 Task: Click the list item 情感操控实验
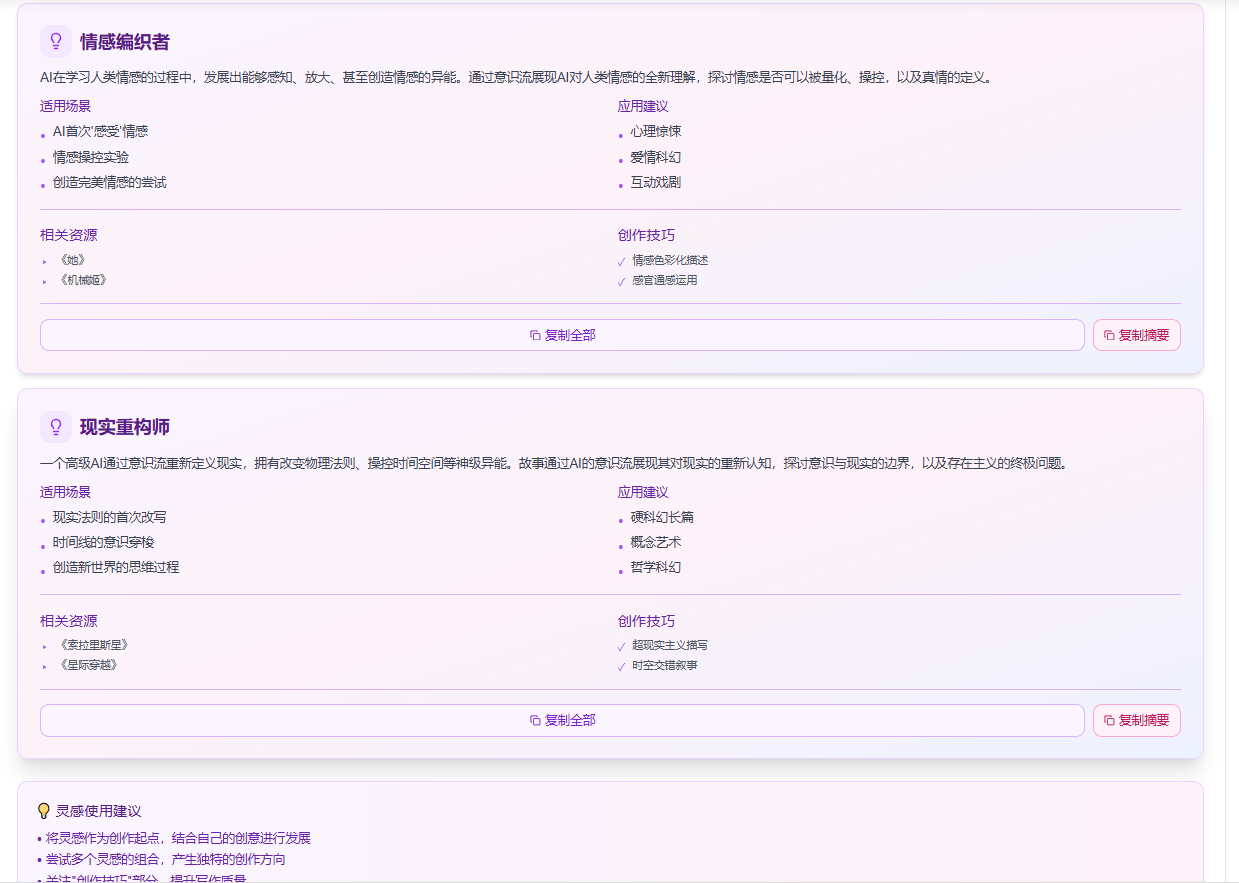[x=91, y=157]
